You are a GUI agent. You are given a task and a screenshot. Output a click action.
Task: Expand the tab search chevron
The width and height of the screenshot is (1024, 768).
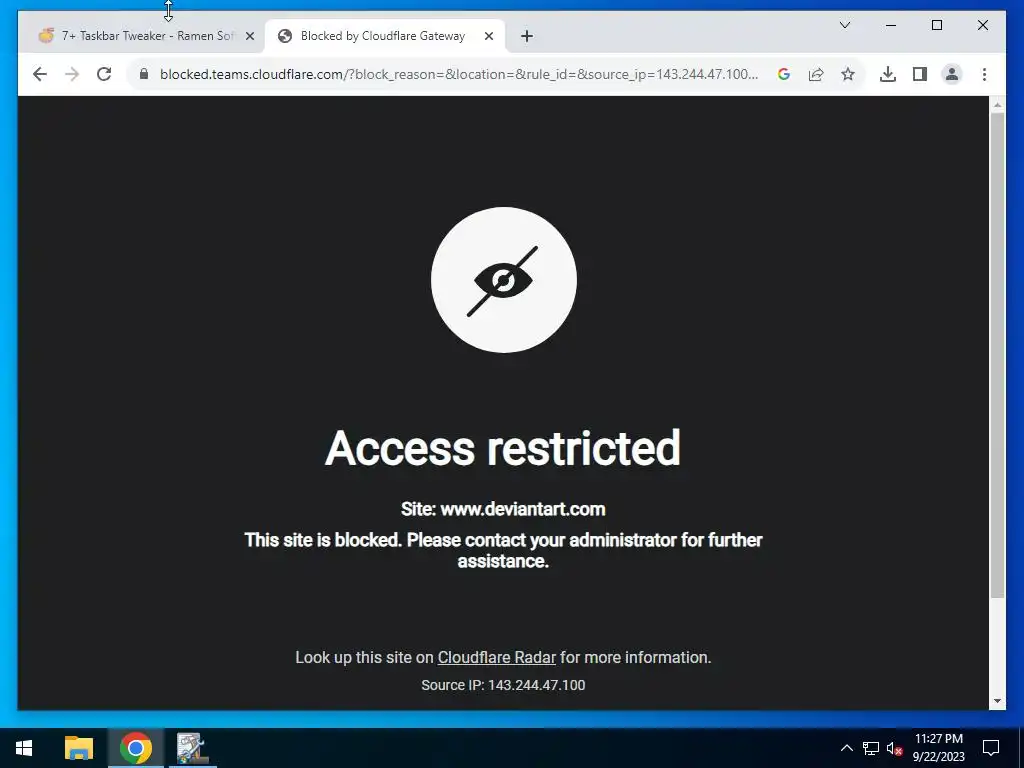click(x=844, y=25)
